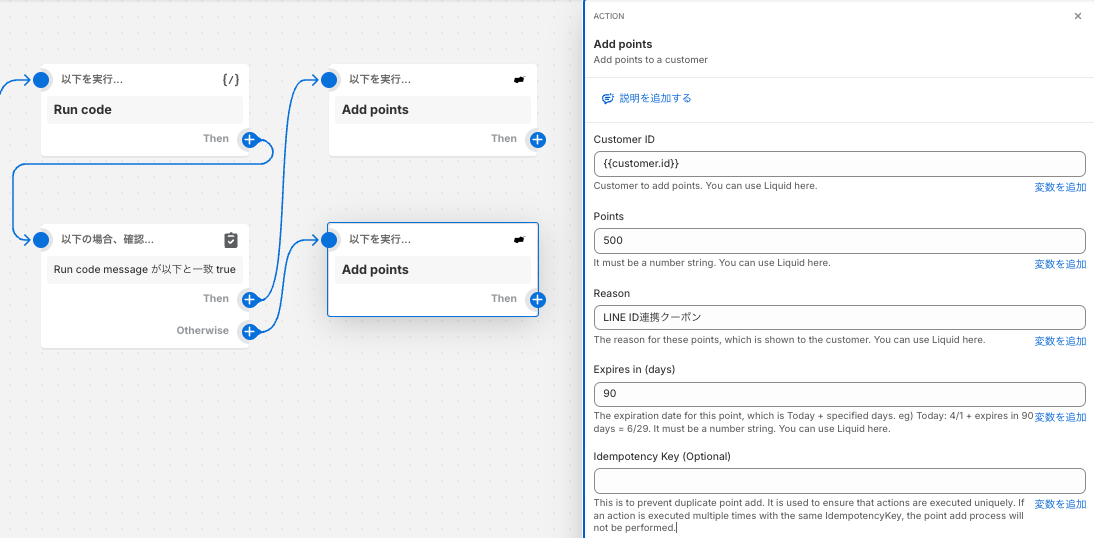This screenshot has width=1094, height=538.
Task: Click 変数を追加 under Customer ID
Action: tap(1060, 187)
